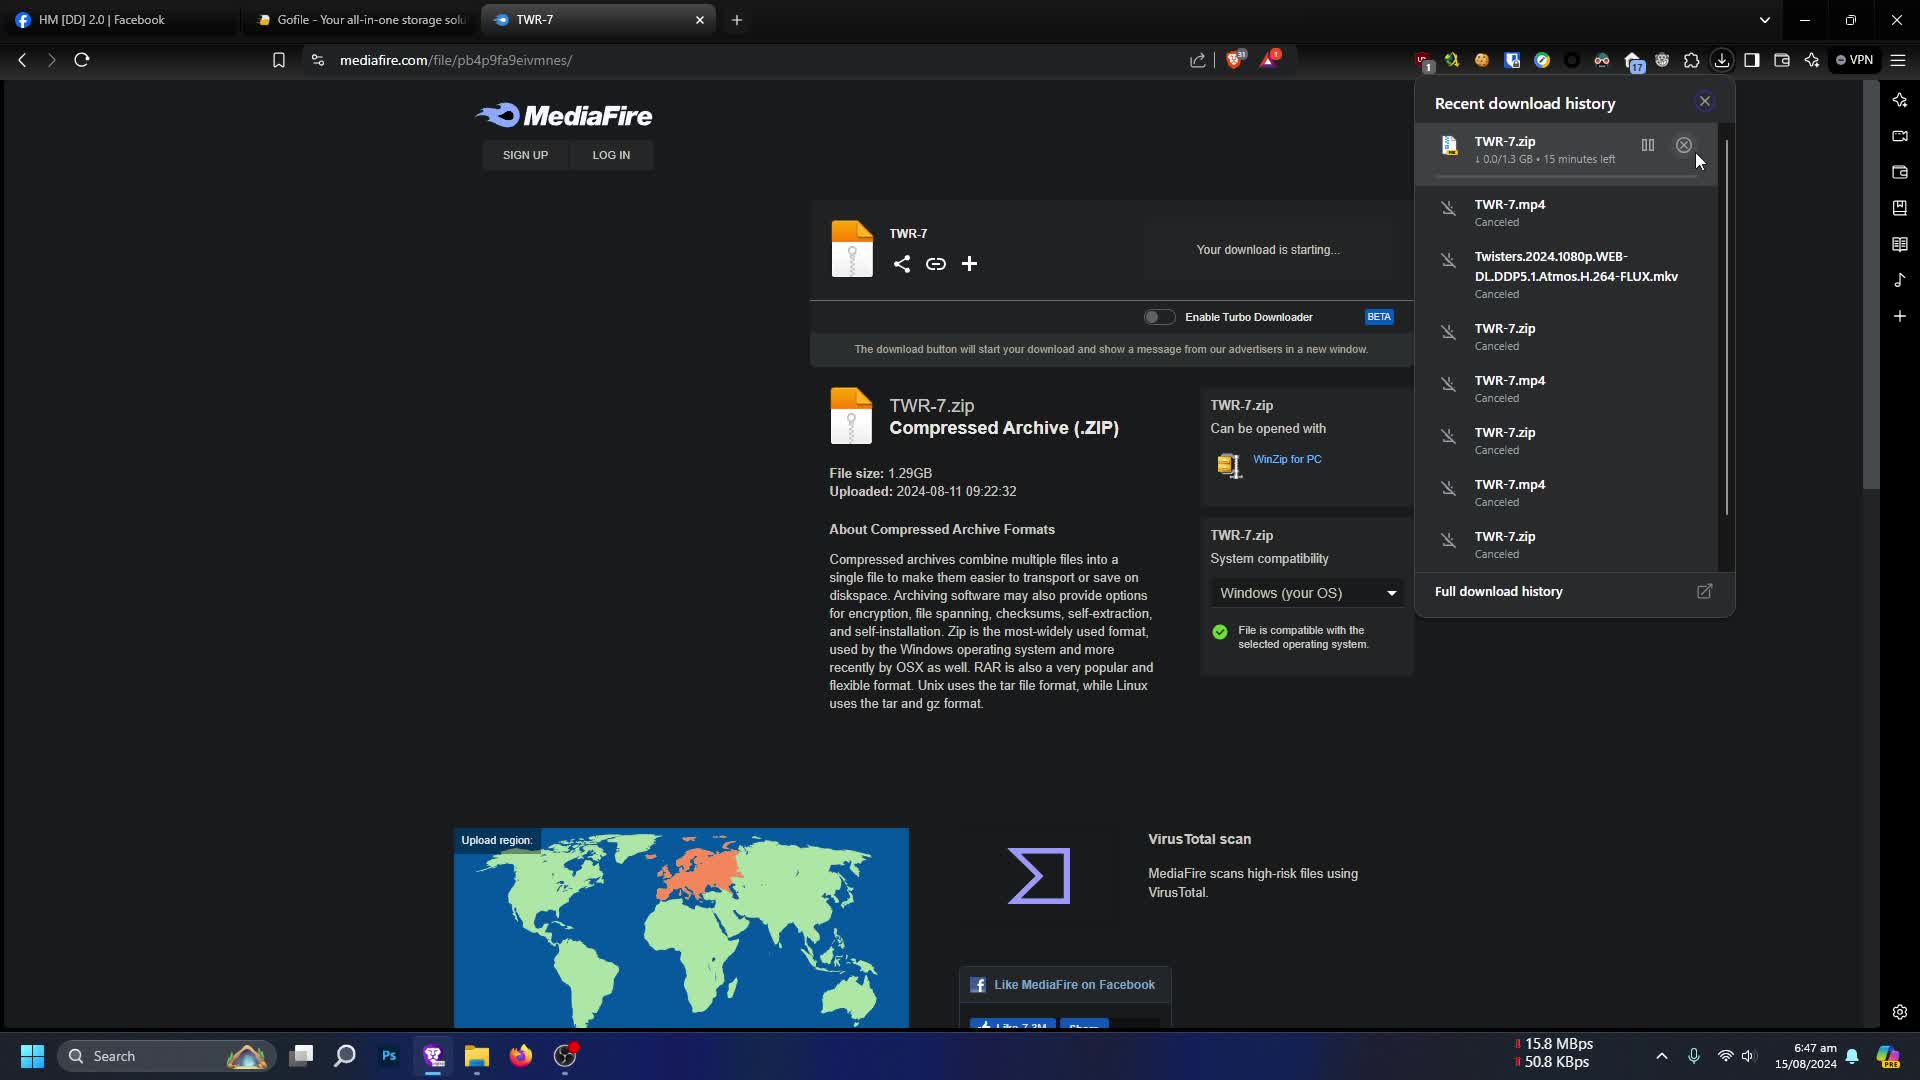1920x1080 pixels.
Task: Toggle the browser sidebar panel
Action: [1752, 60]
